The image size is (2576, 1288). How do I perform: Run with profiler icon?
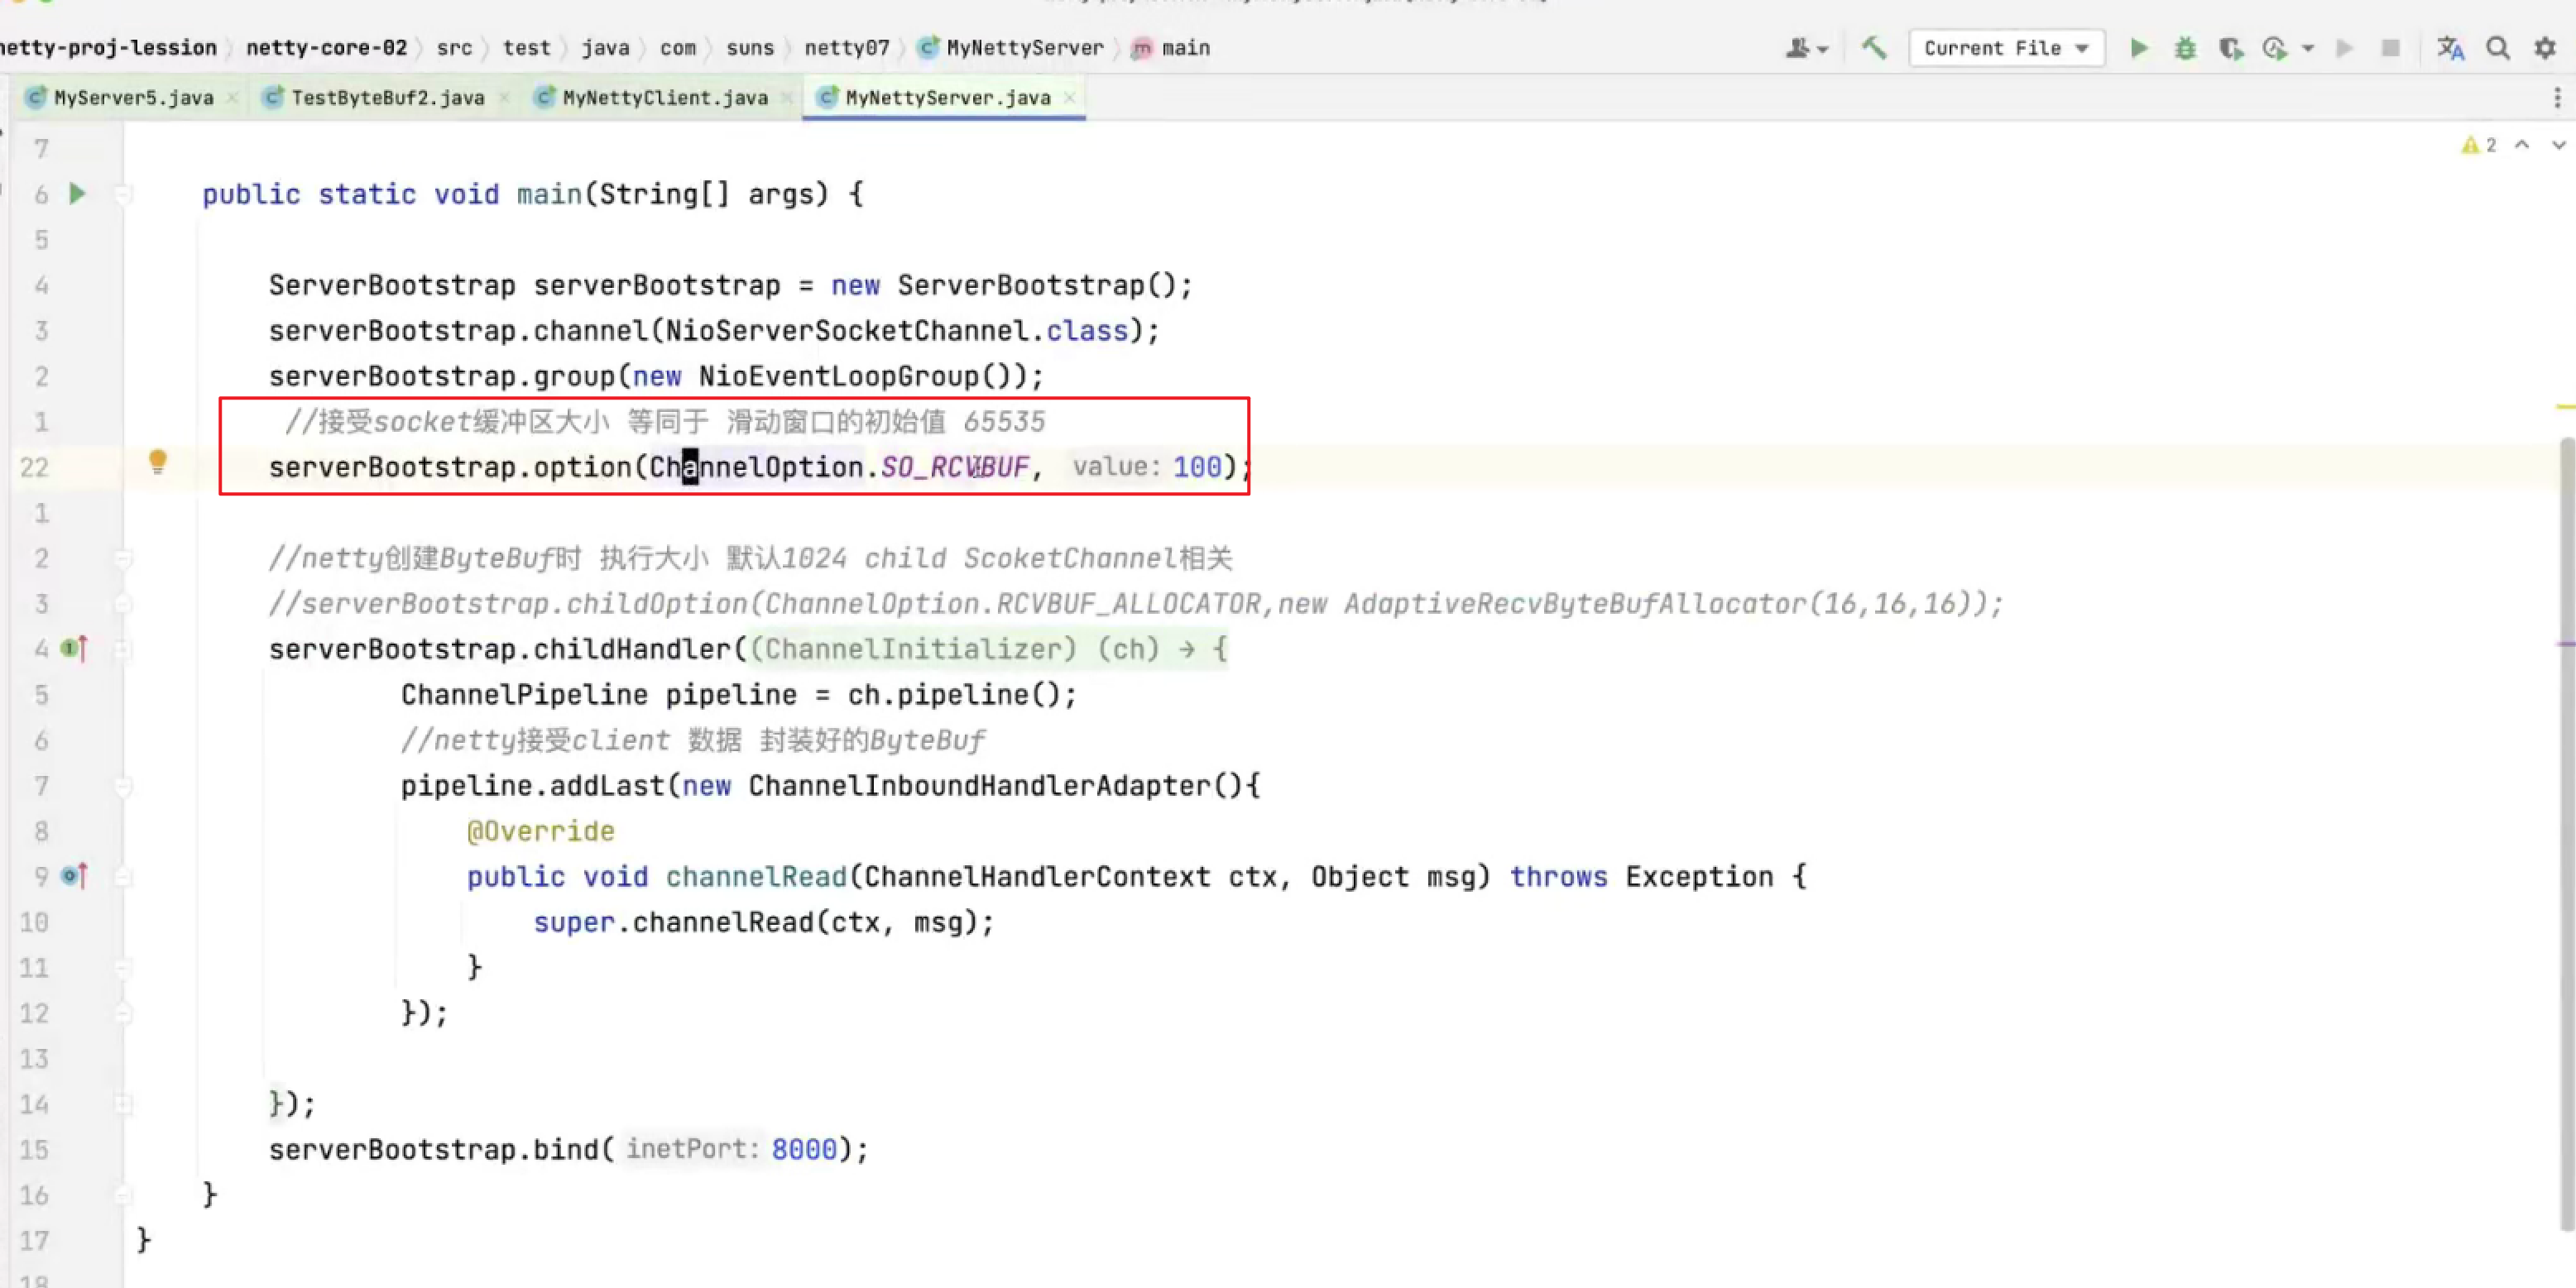(x=2275, y=48)
